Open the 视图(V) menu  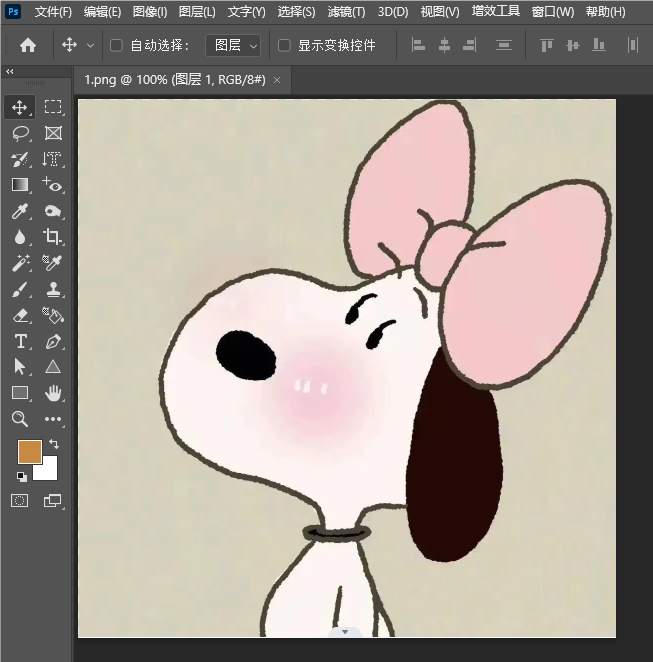tap(440, 12)
